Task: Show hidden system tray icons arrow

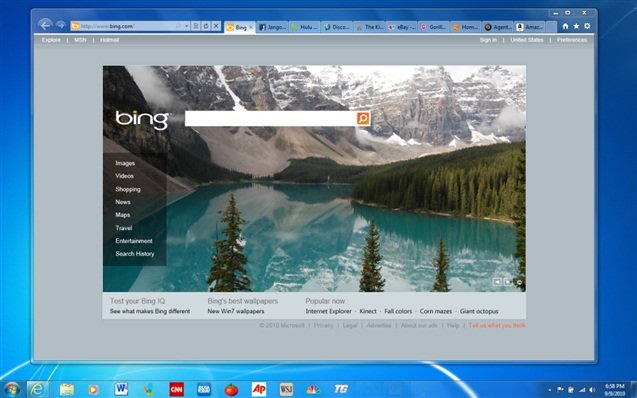Action: [550, 390]
